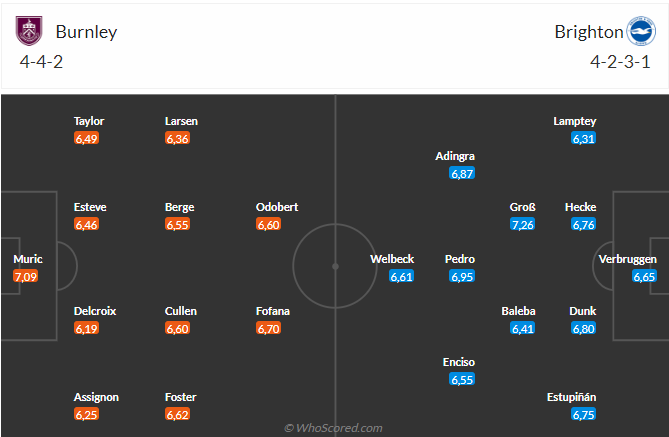The image size is (669, 437).
Task: Open Adingra's 6,87 rating badge
Action: (x=461, y=173)
